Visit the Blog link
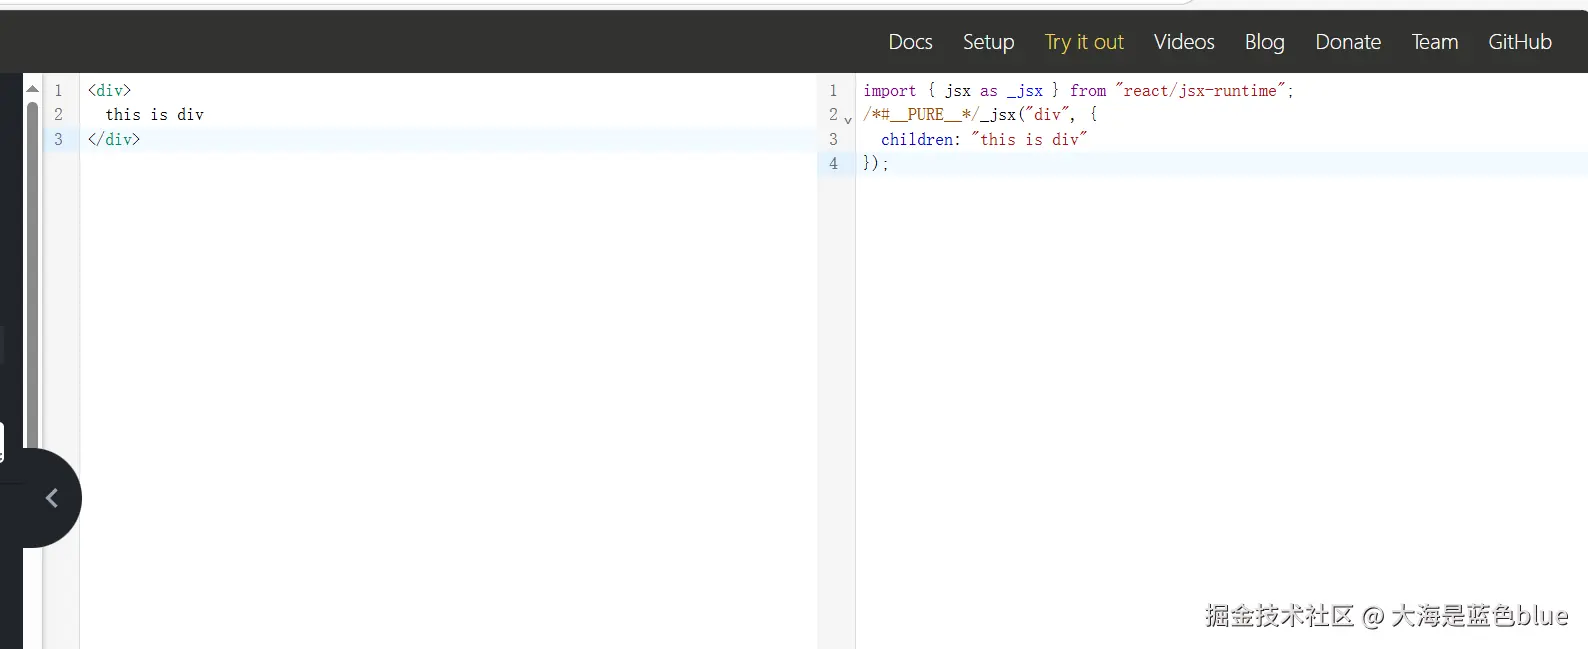Screen dimensions: 1588x649 1264,42
